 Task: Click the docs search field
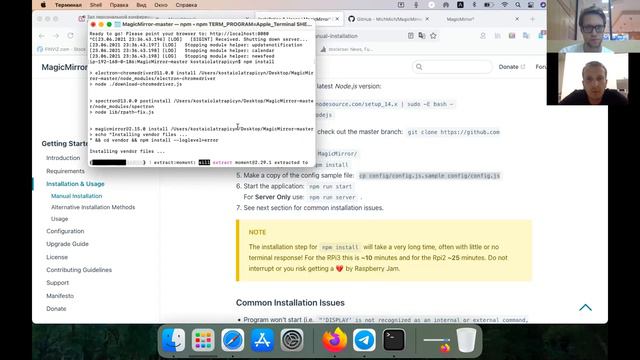pyautogui.click(x=451, y=67)
